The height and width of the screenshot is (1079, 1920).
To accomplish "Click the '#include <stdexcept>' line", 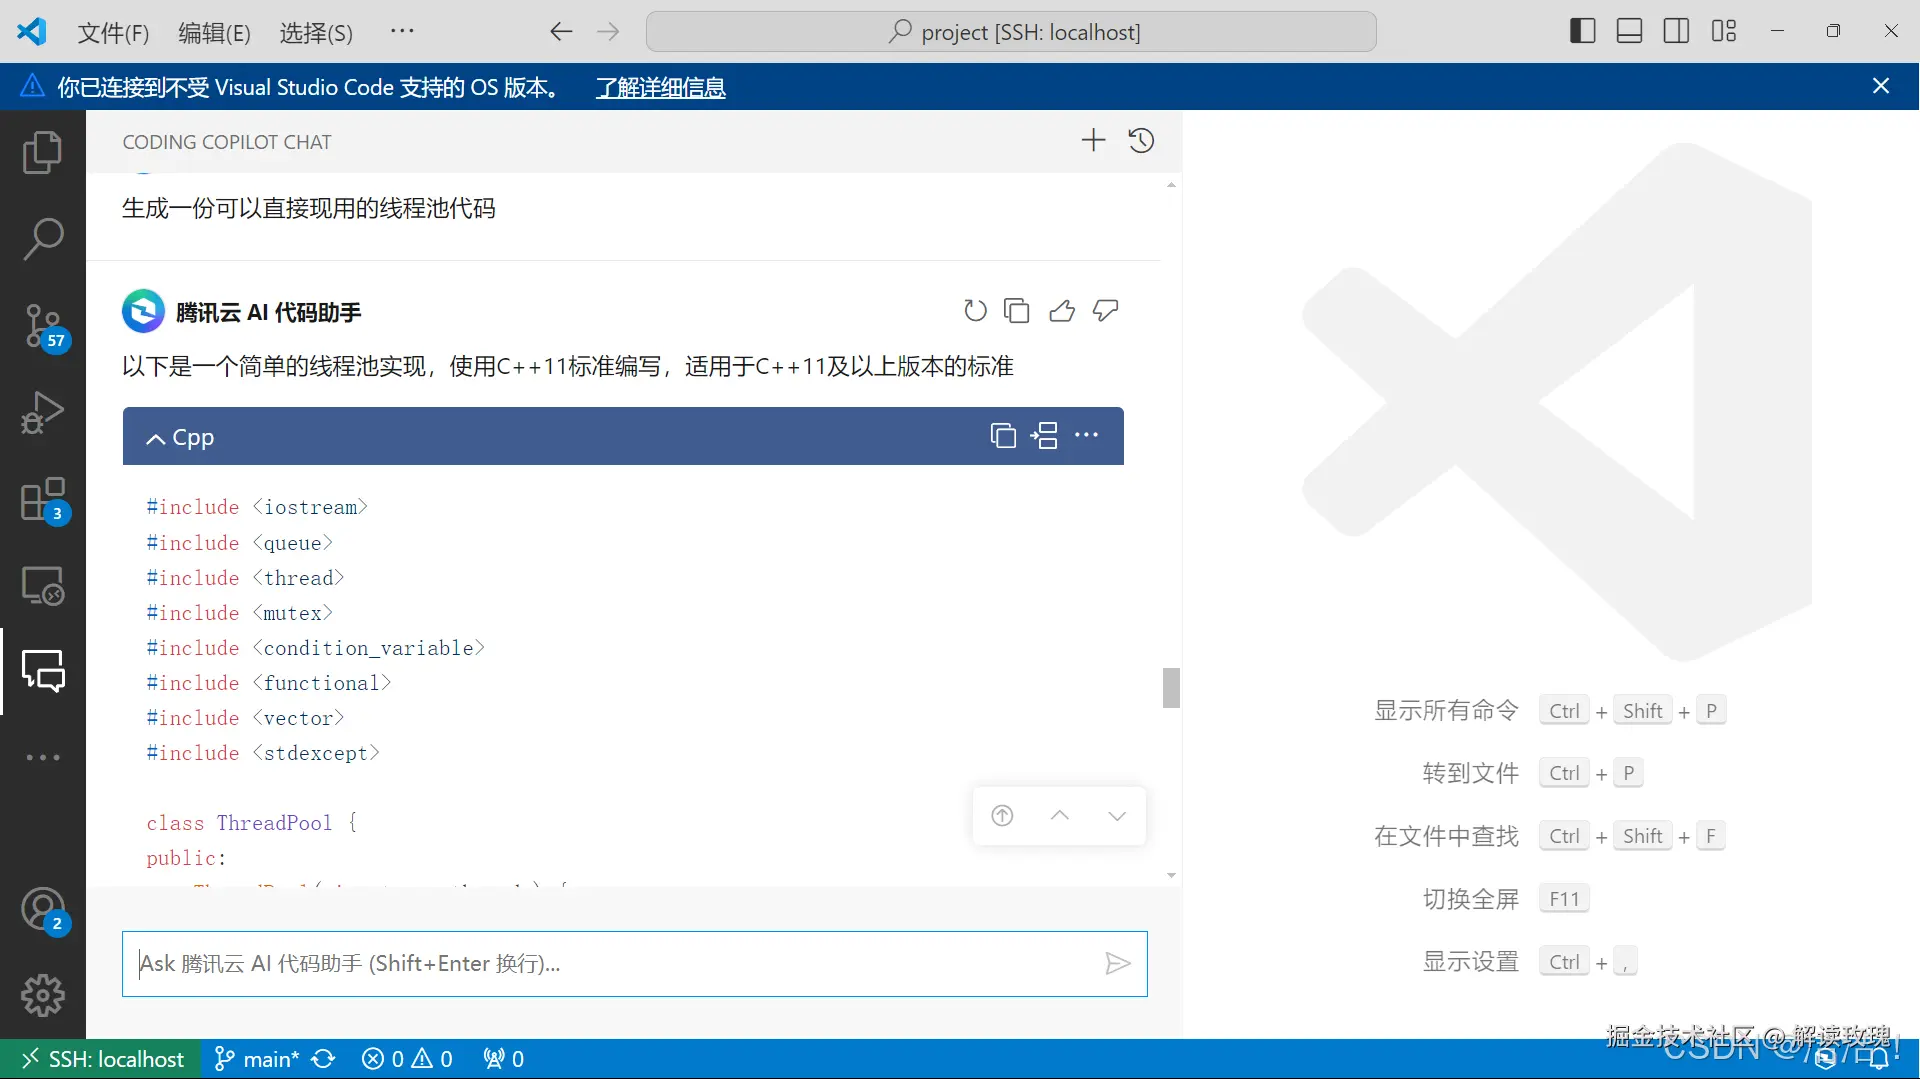I will coord(263,753).
